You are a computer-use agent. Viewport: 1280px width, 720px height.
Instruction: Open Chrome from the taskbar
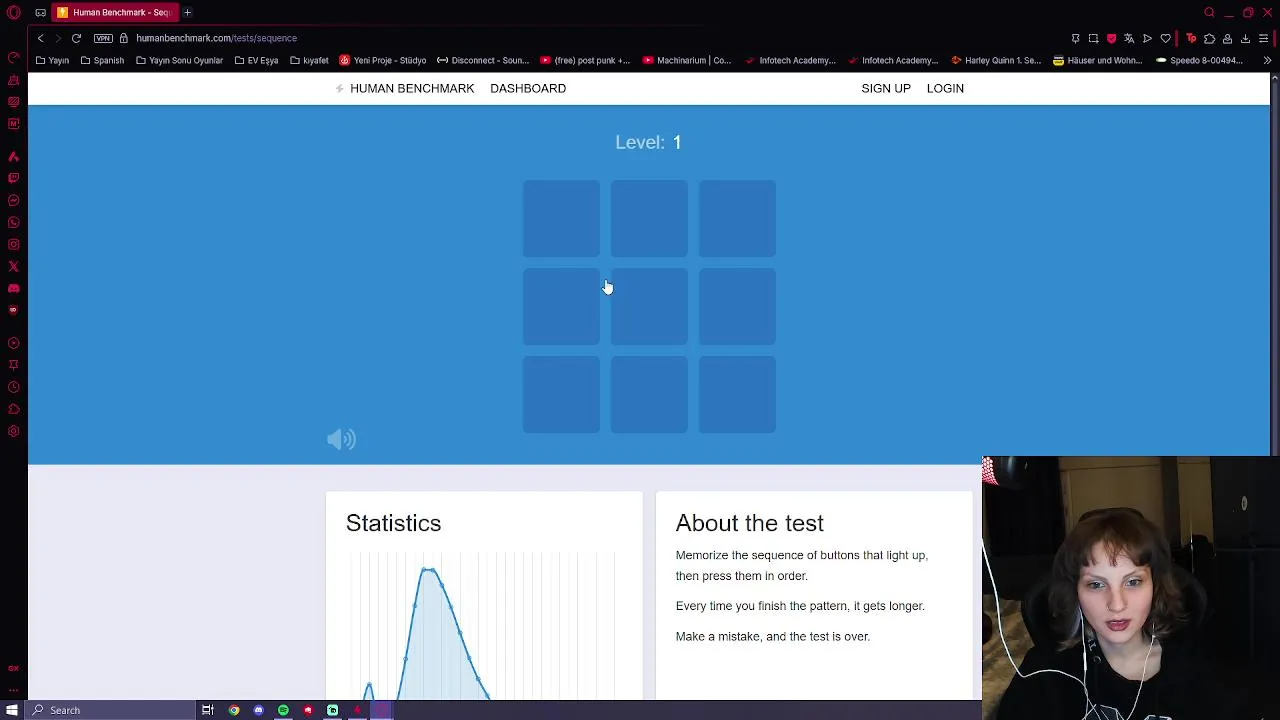[x=234, y=710]
